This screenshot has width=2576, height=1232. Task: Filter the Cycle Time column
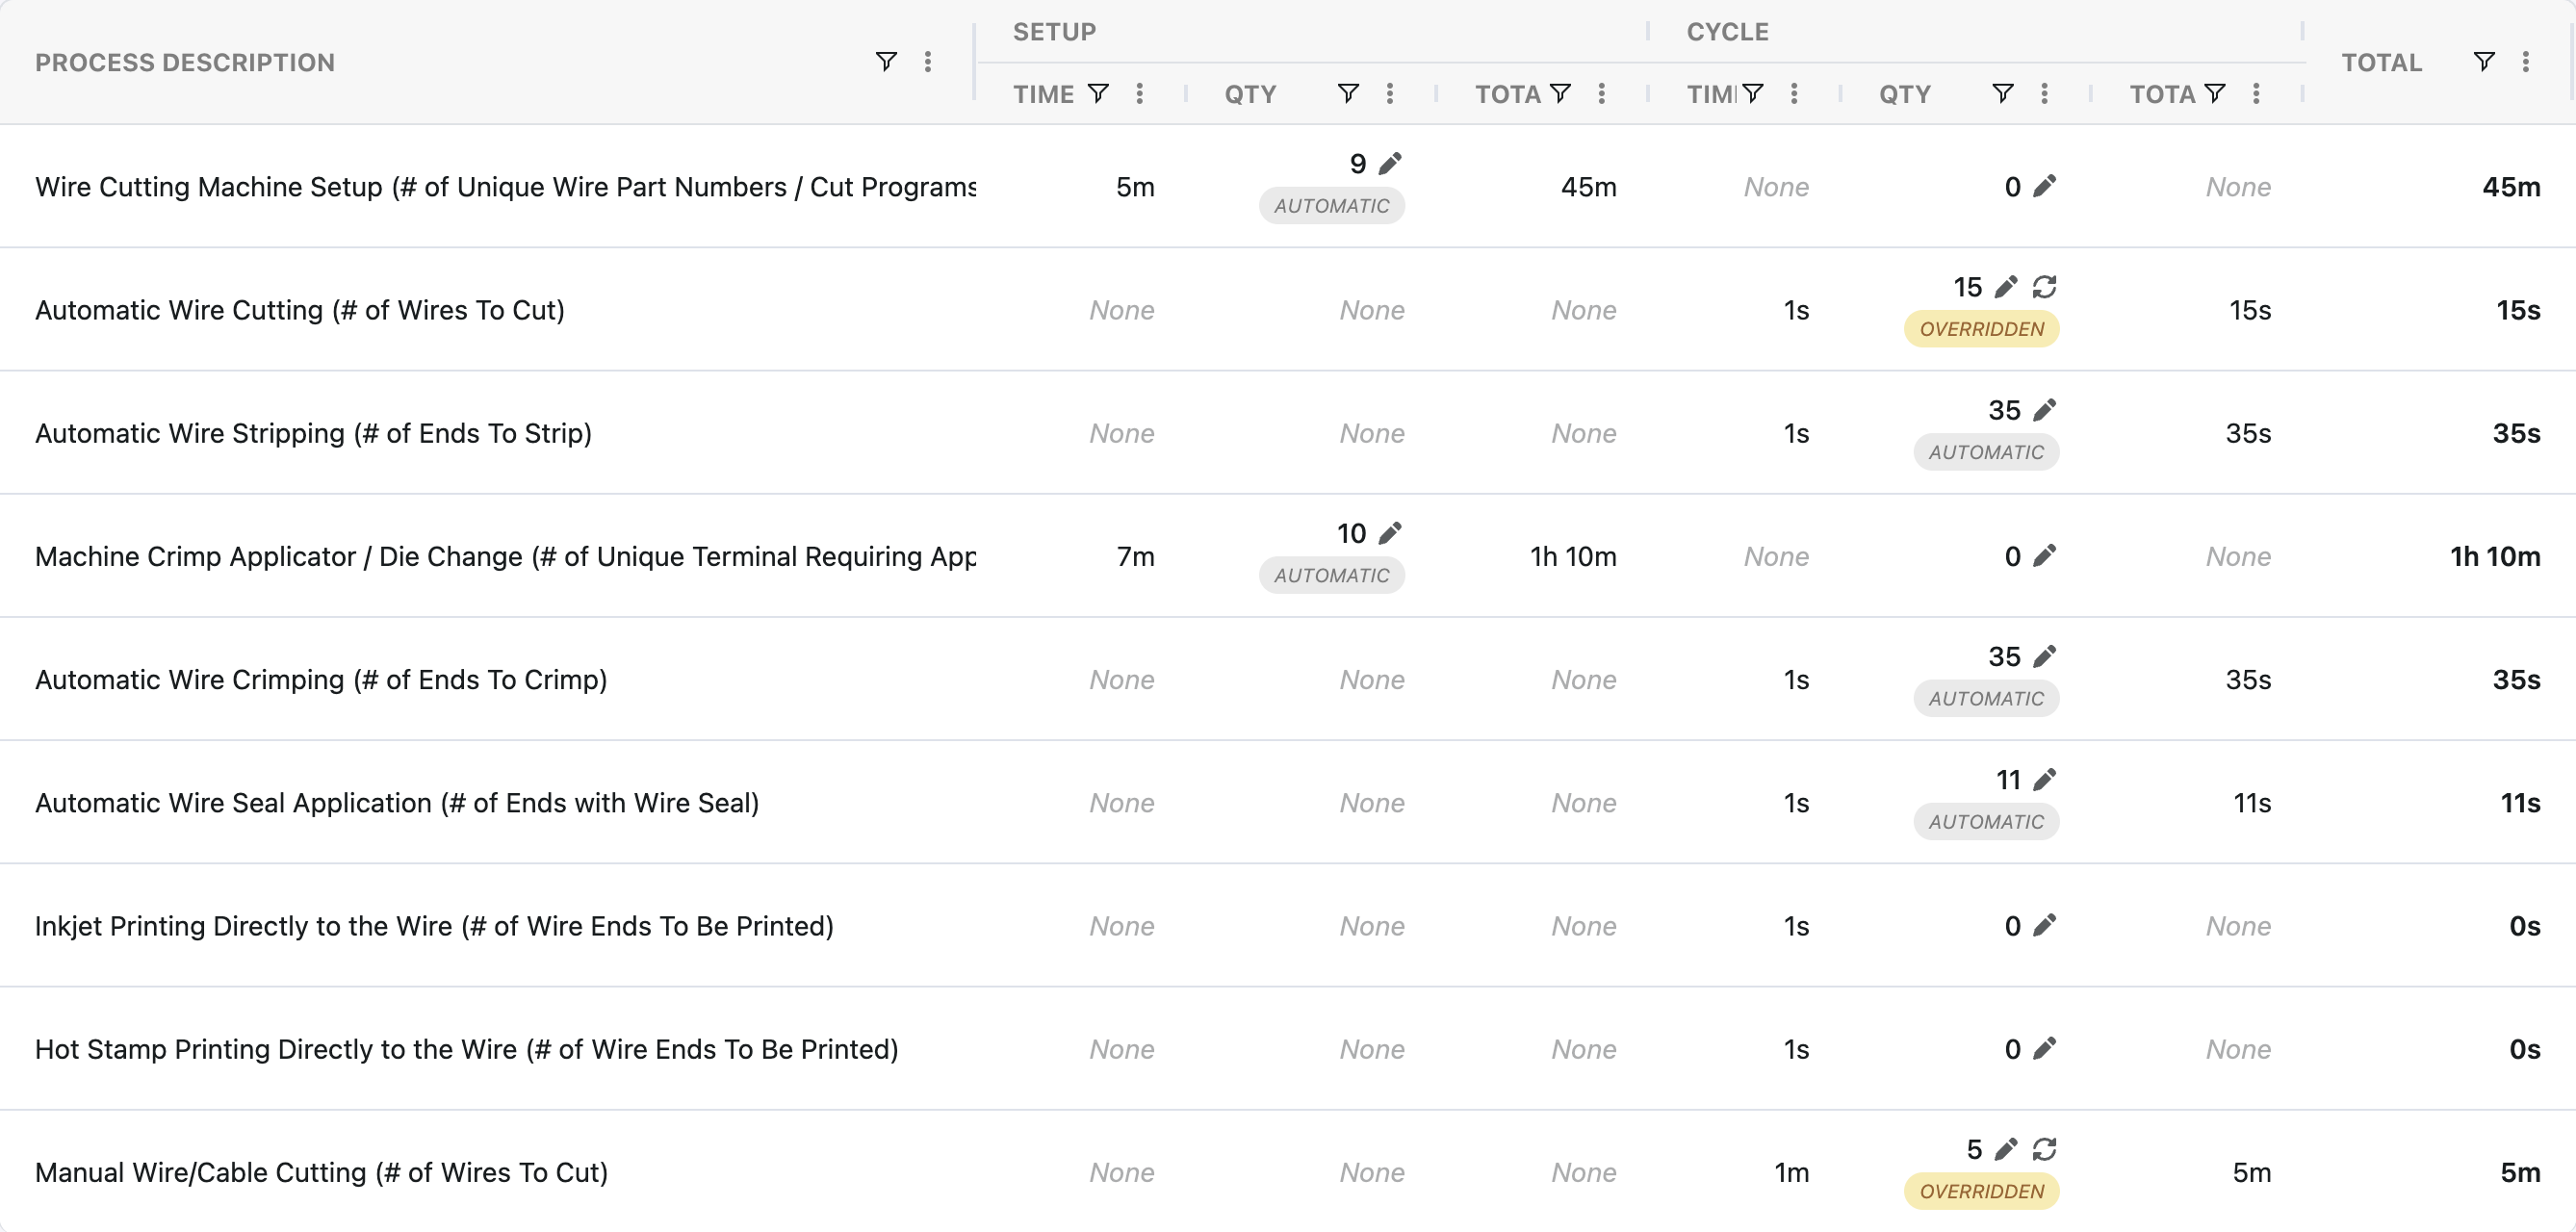pos(1752,94)
